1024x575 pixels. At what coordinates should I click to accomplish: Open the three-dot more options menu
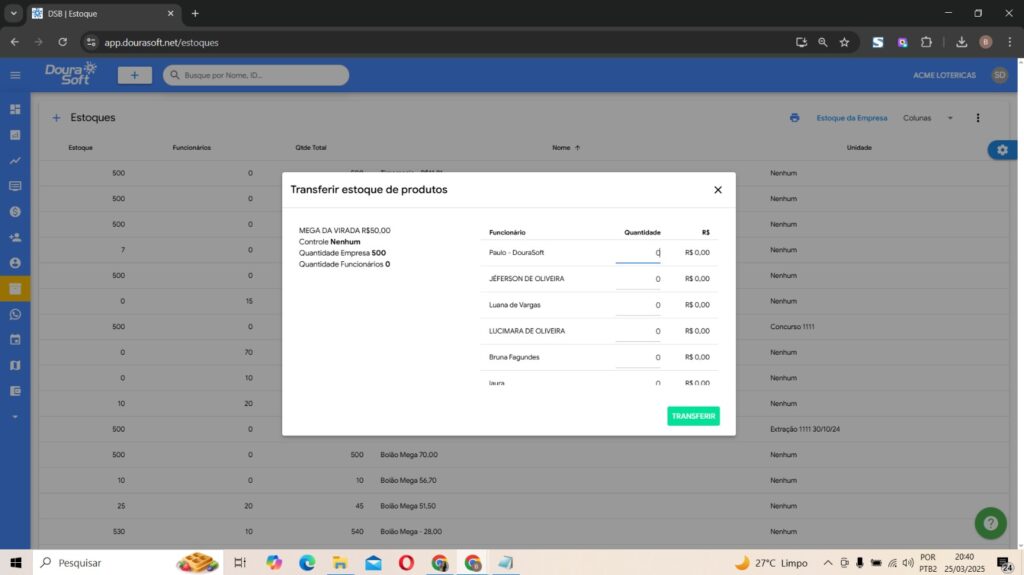click(x=978, y=118)
